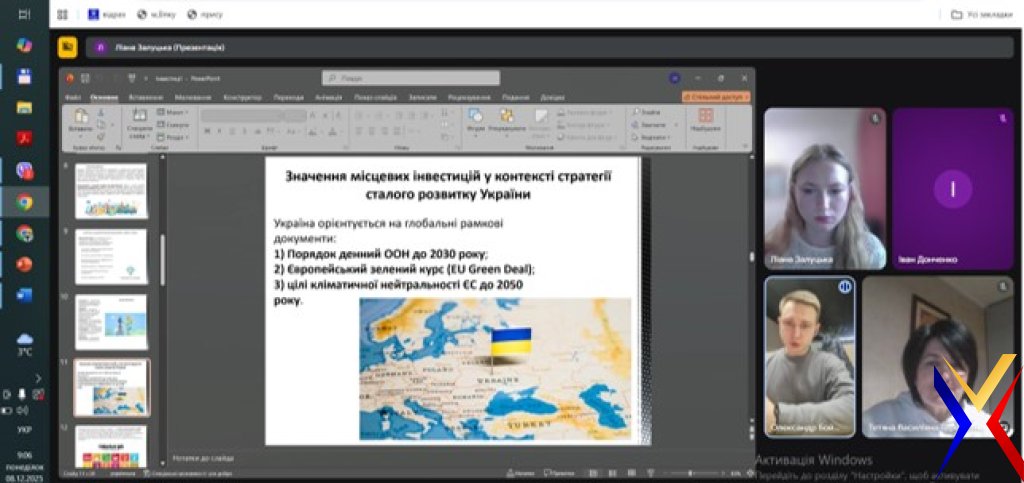The width and height of the screenshot is (1024, 483).
Task: Open Google Chrome from the taskbar
Action: coord(24,202)
